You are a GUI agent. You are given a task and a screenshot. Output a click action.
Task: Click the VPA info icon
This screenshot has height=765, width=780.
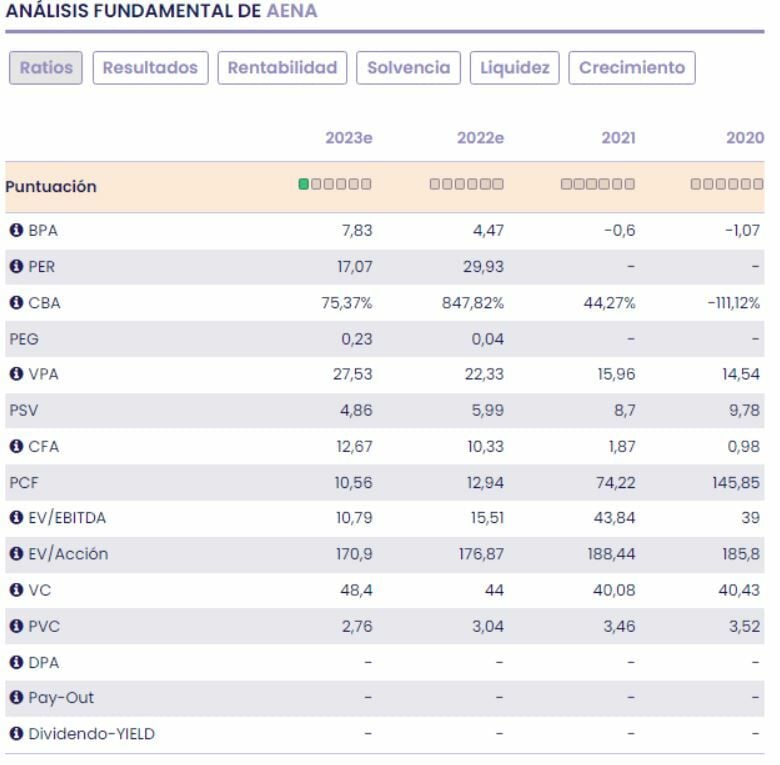tap(16, 374)
